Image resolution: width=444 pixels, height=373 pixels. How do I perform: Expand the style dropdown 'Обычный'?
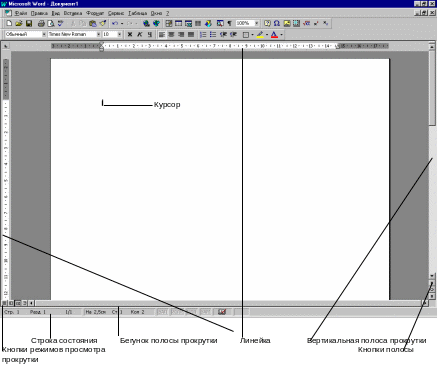pos(44,34)
